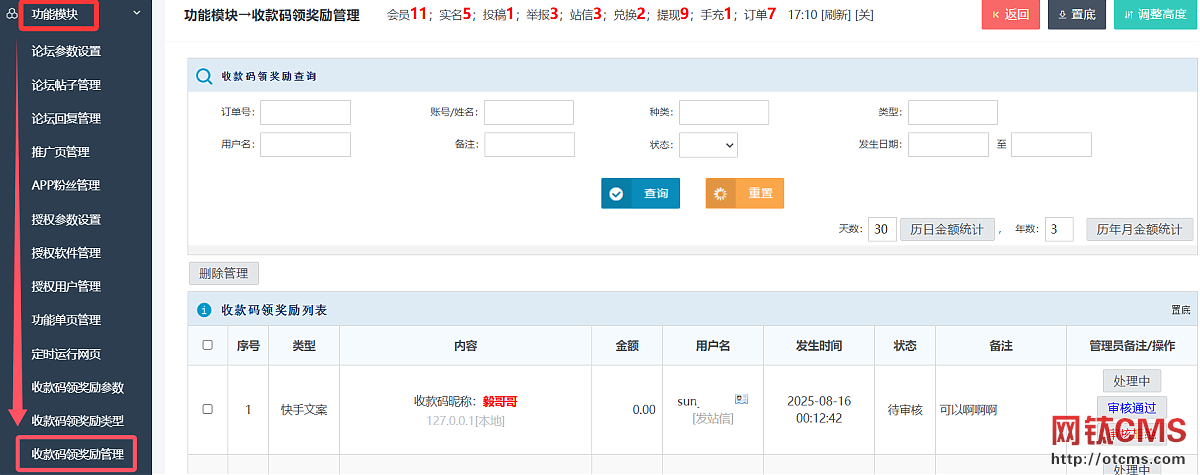1200x475 pixels.
Task: Click the blue info icon in the list header
Action: pyautogui.click(x=204, y=310)
